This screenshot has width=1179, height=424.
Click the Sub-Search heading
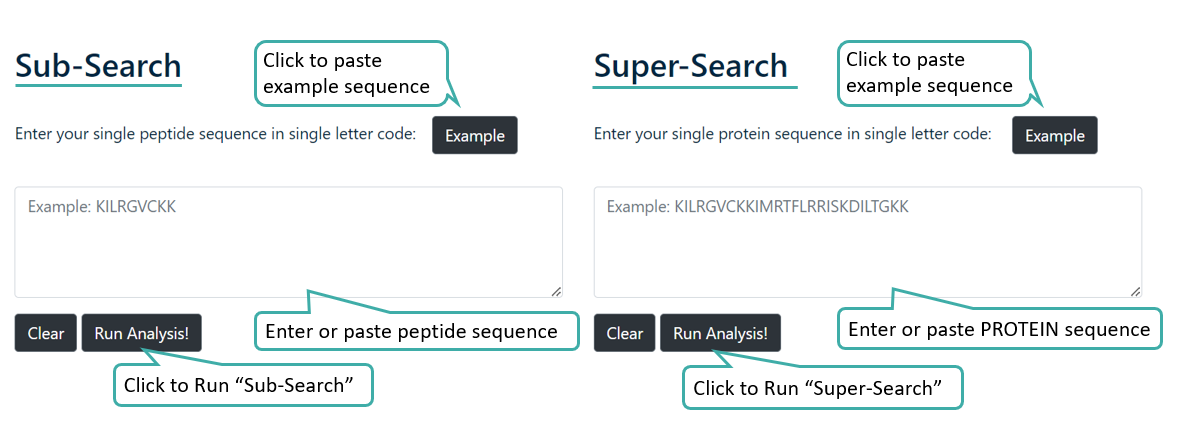click(x=98, y=66)
